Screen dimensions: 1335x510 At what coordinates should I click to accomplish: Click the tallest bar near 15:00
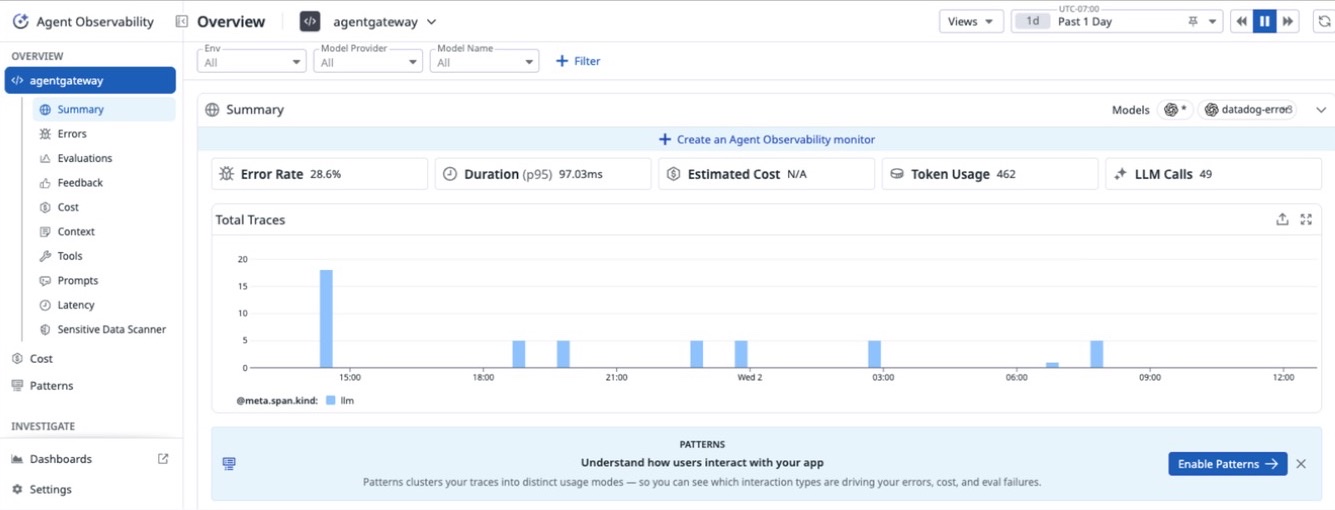click(326, 319)
